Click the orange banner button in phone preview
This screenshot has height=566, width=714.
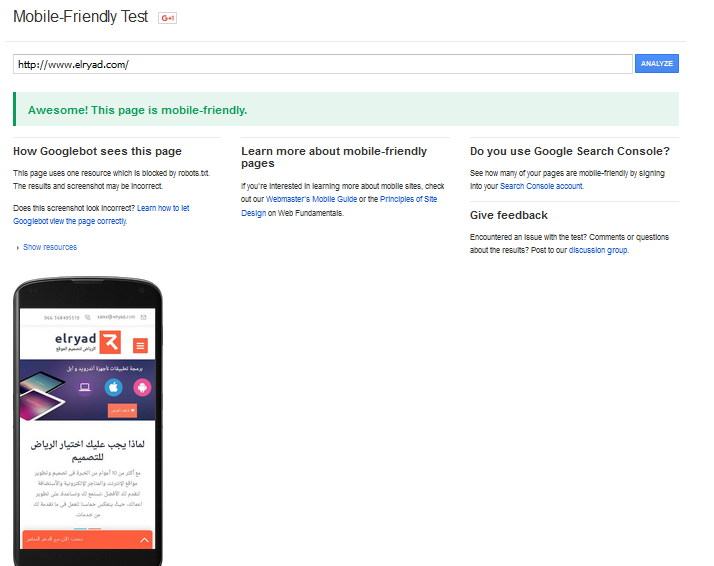point(122,410)
